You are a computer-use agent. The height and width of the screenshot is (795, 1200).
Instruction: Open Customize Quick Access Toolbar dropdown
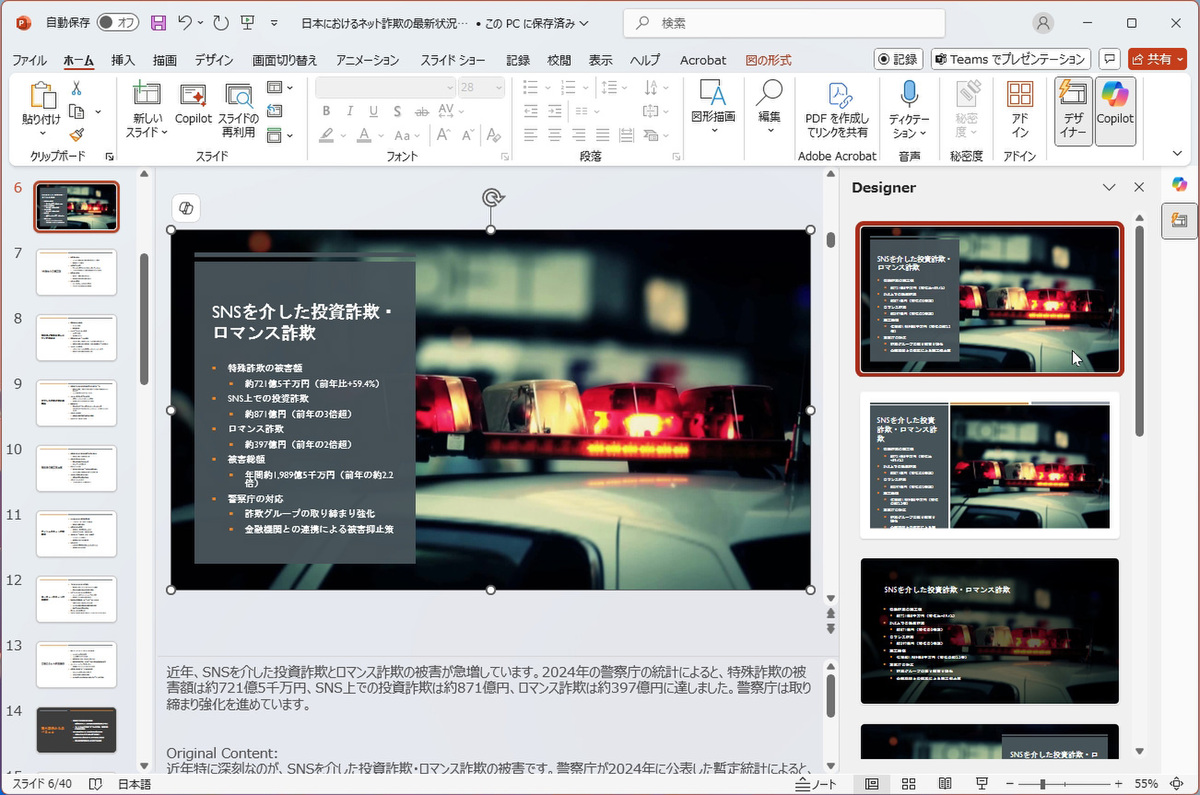[x=275, y=22]
